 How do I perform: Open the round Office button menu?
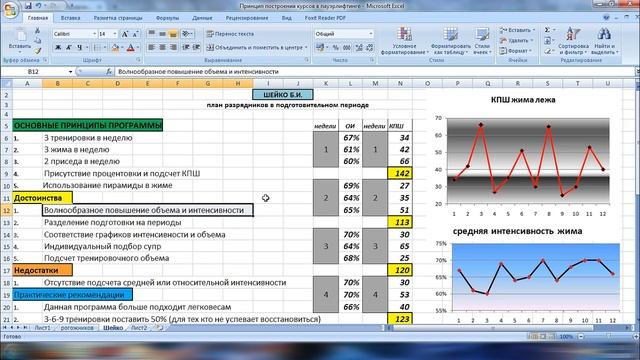point(10,9)
